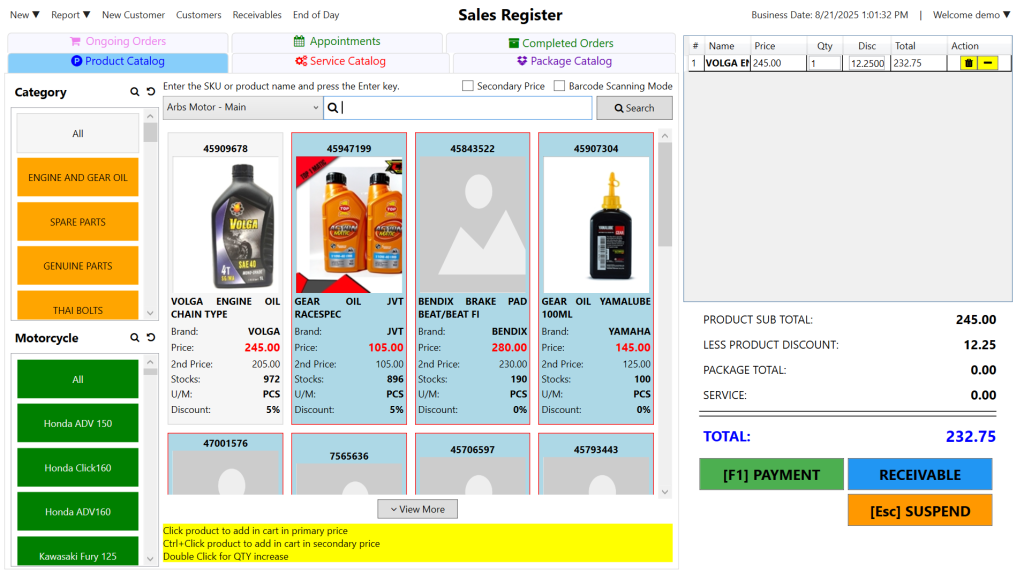Screen dimensions: 1024x571
Task: Filter by THAI BOLTS category
Action: pos(78,305)
